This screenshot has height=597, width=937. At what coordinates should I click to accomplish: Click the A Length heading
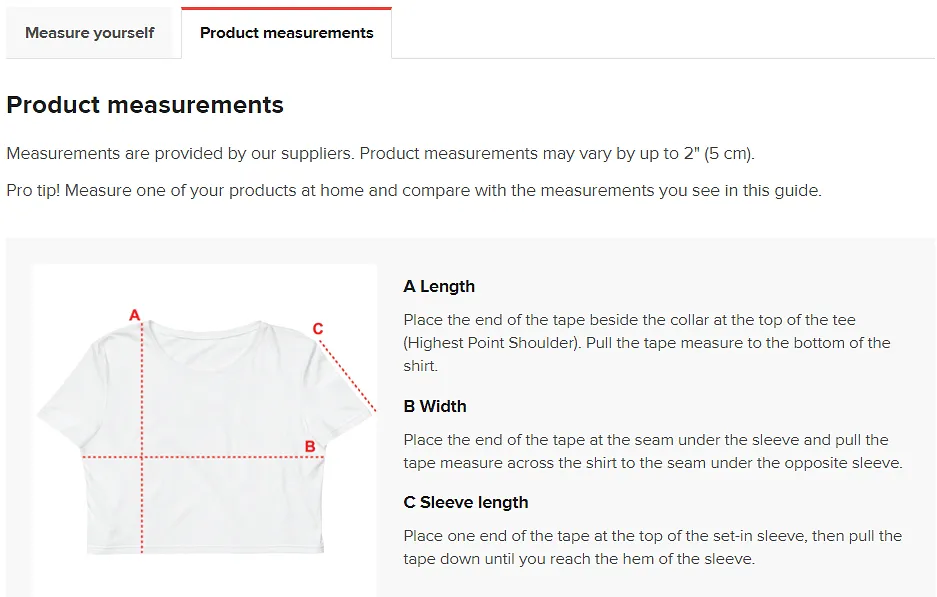(x=439, y=286)
